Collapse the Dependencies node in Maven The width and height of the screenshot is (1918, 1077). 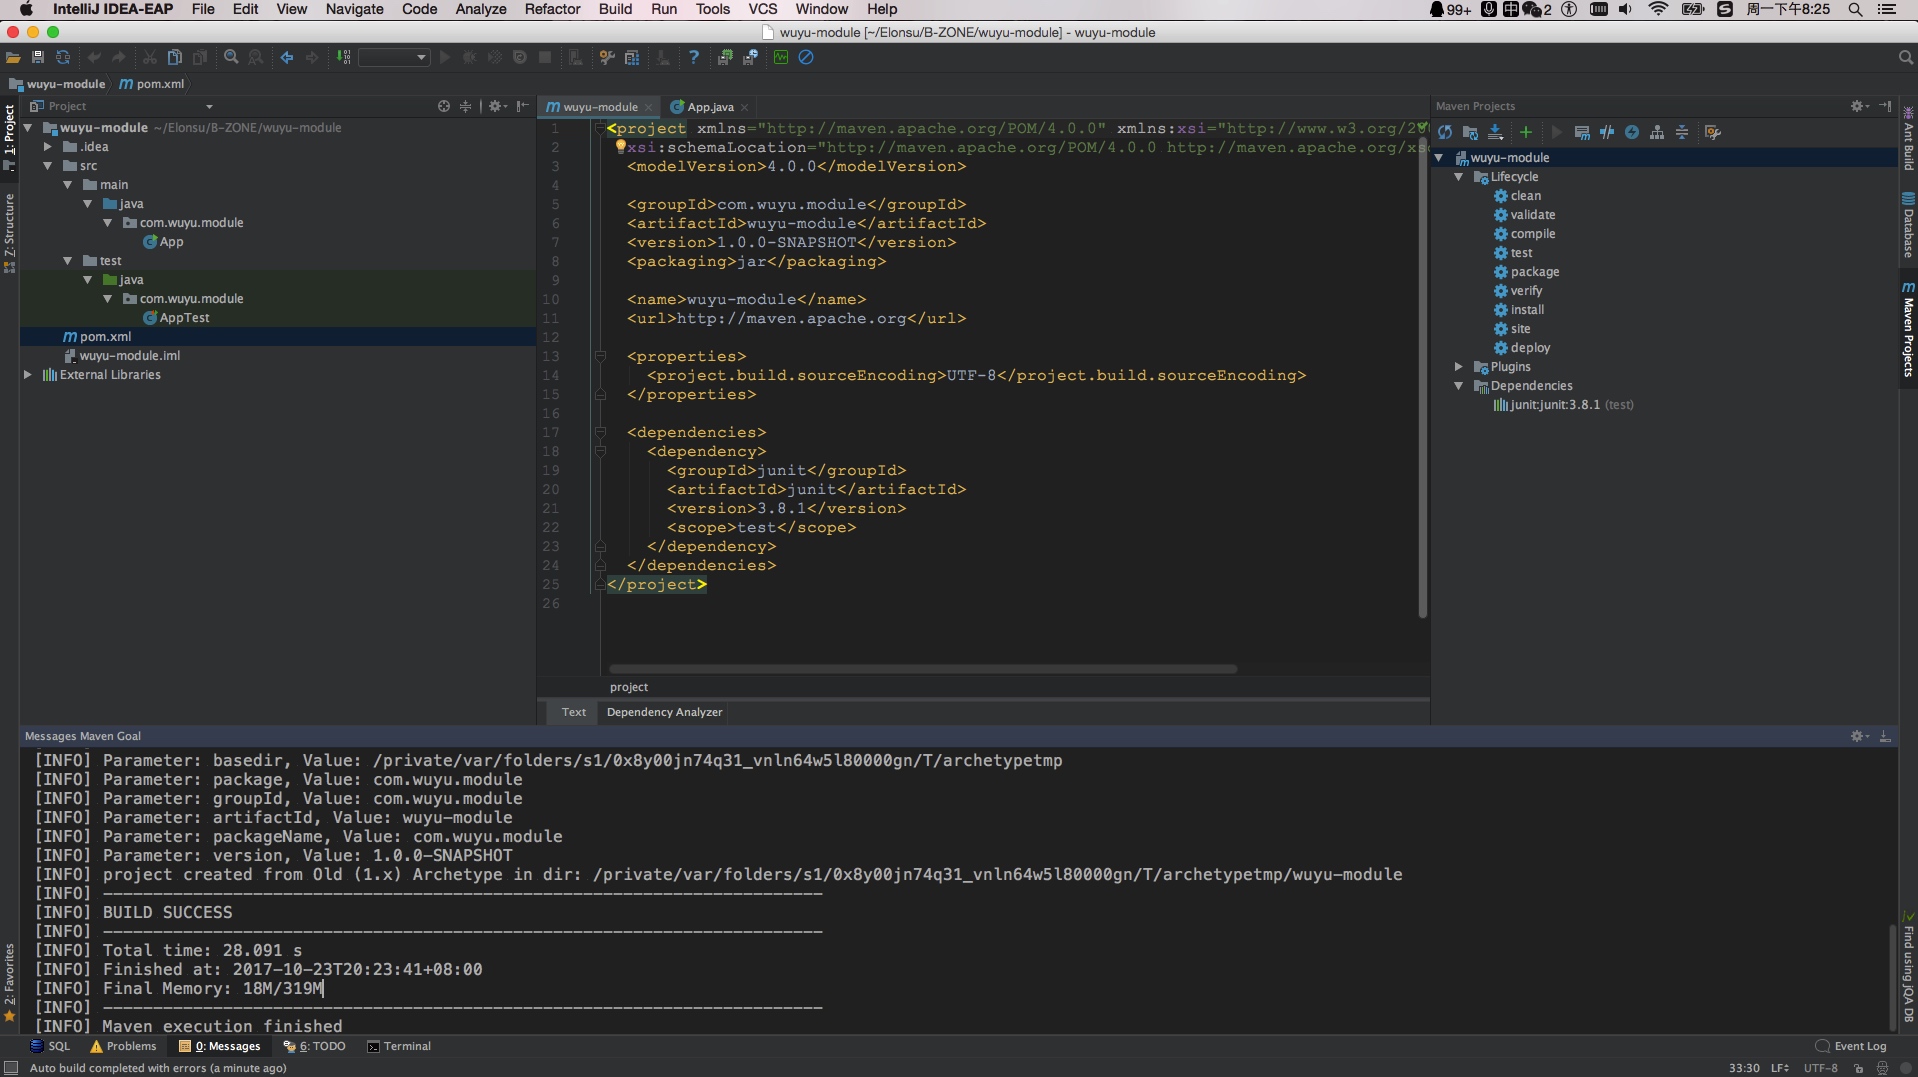1458,385
